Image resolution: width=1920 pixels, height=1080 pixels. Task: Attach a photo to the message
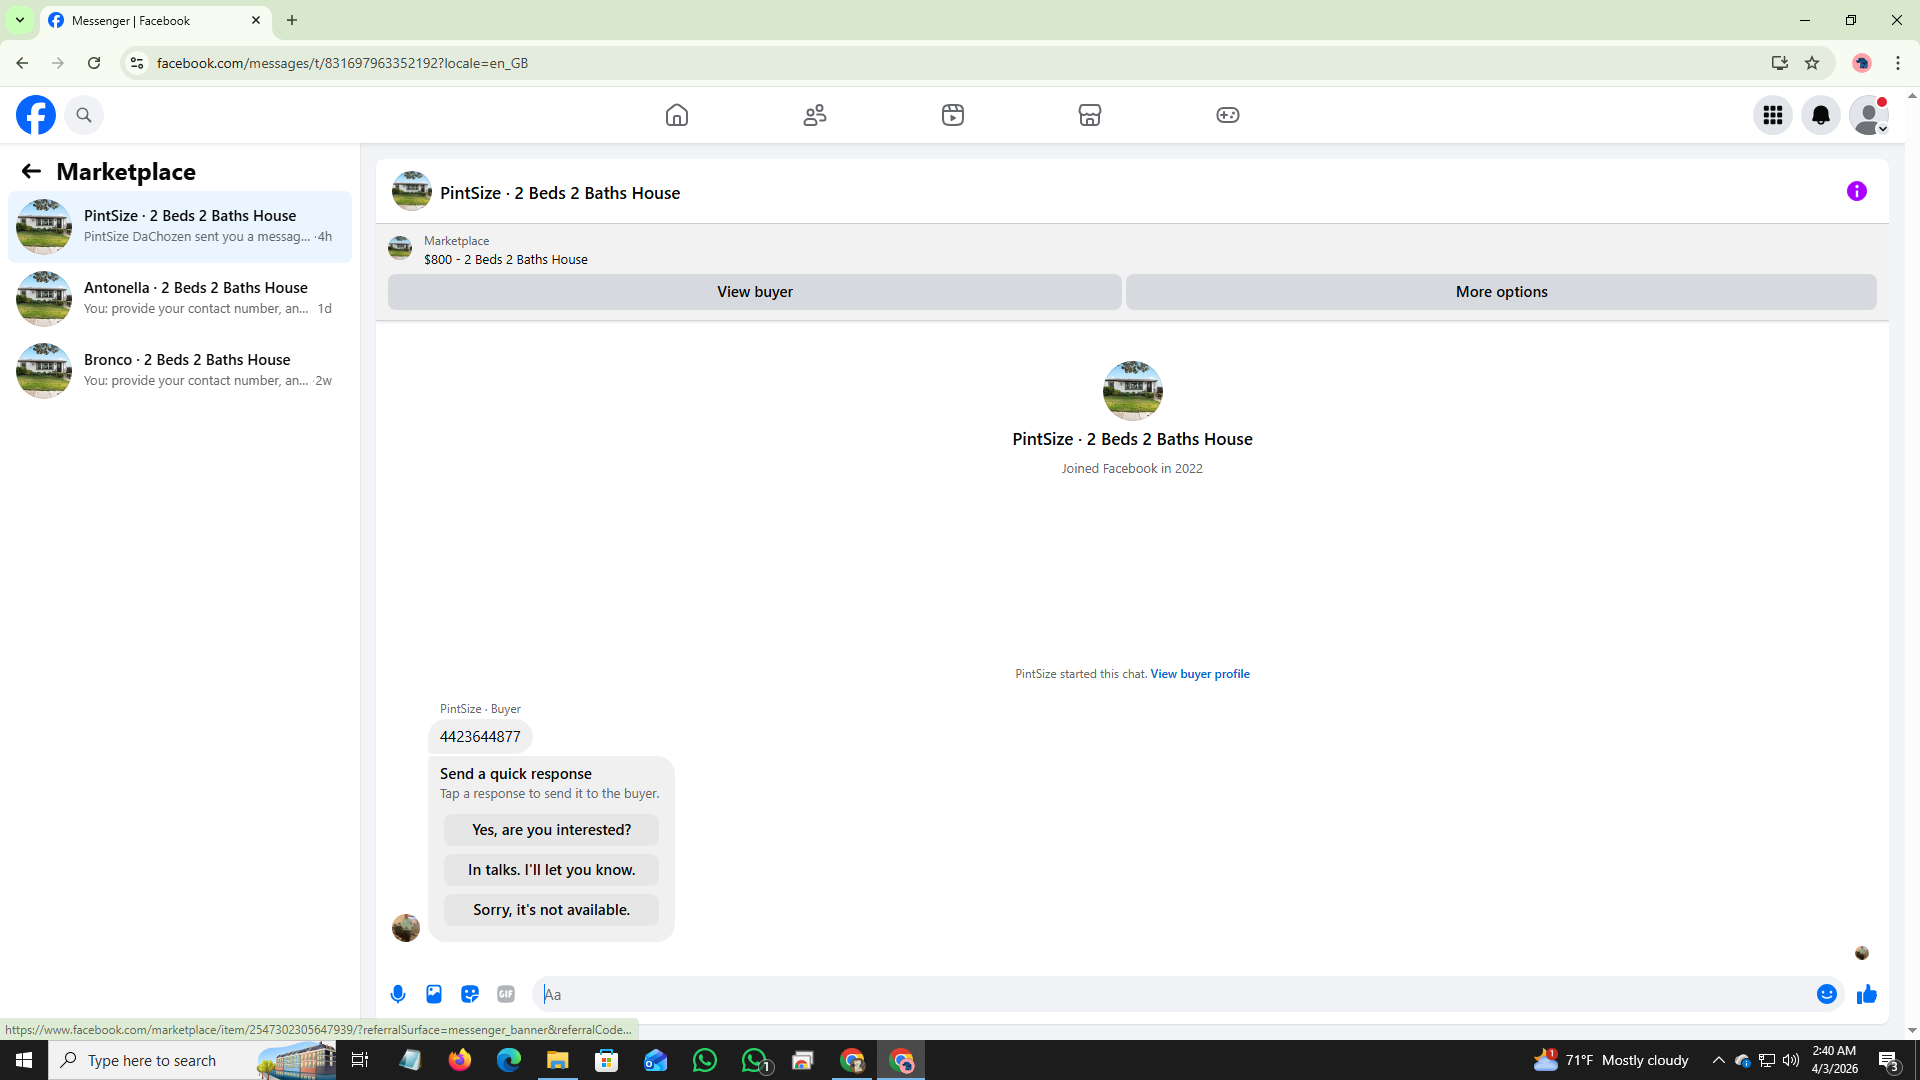click(x=434, y=994)
